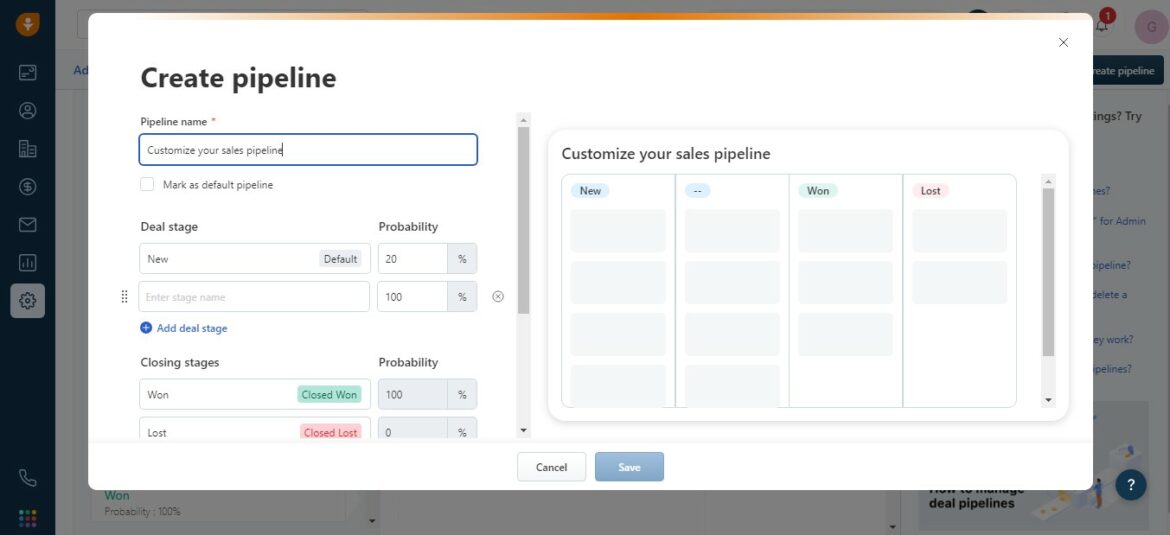Open the Deals dollar icon in sidebar
This screenshot has width=1170, height=535.
click(28, 187)
